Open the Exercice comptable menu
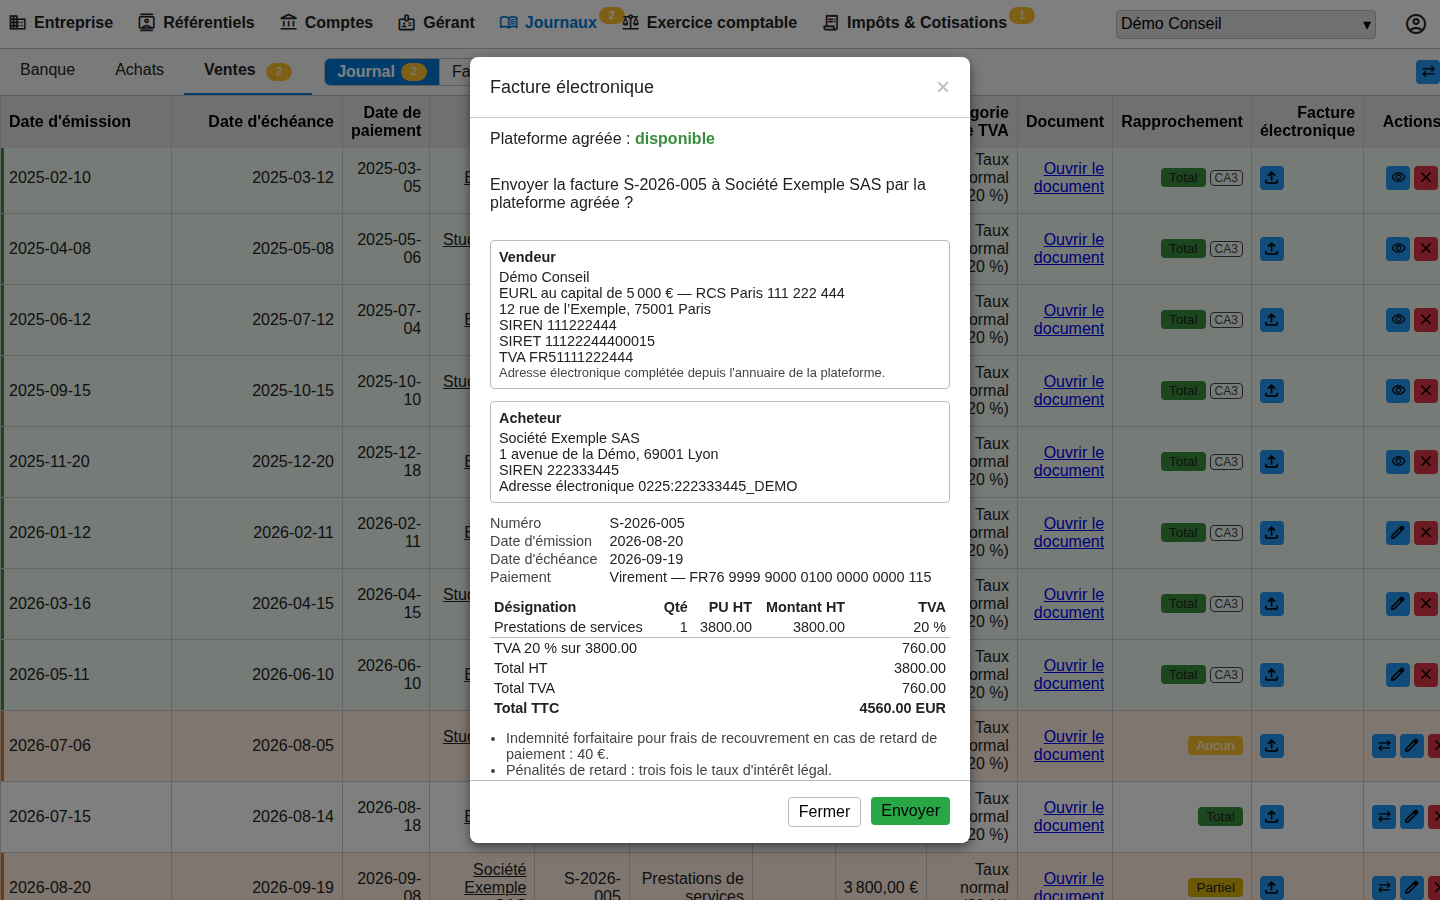This screenshot has width=1440, height=900. 710,23
